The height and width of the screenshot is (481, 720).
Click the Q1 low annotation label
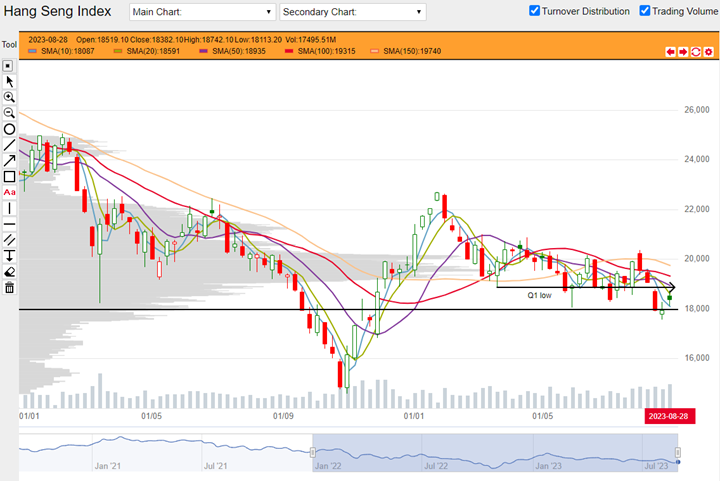coord(539,296)
